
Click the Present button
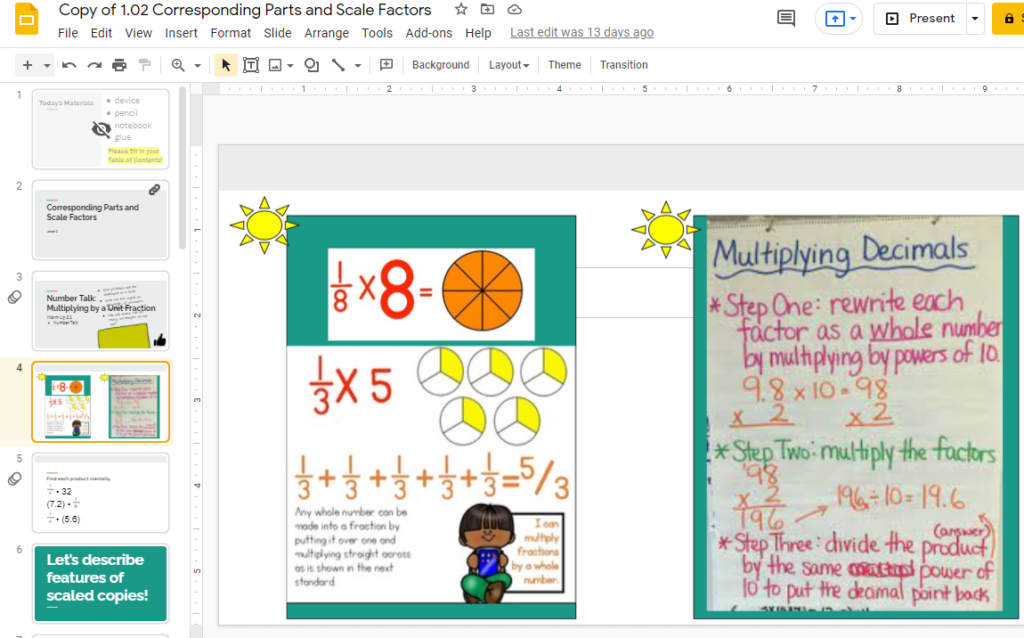click(x=920, y=18)
